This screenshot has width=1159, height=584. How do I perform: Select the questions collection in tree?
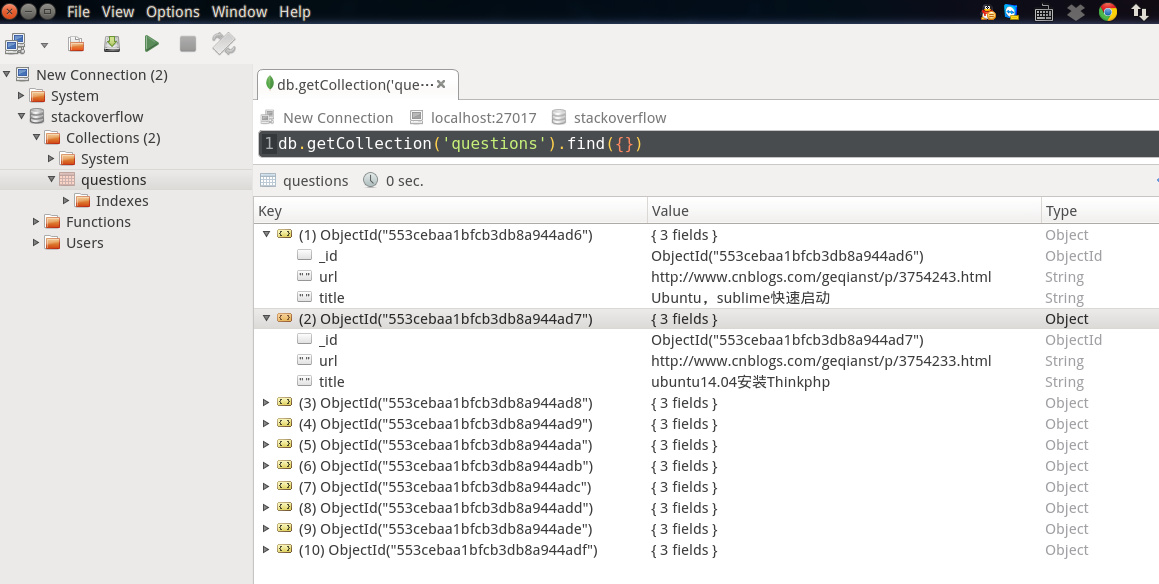click(x=113, y=180)
